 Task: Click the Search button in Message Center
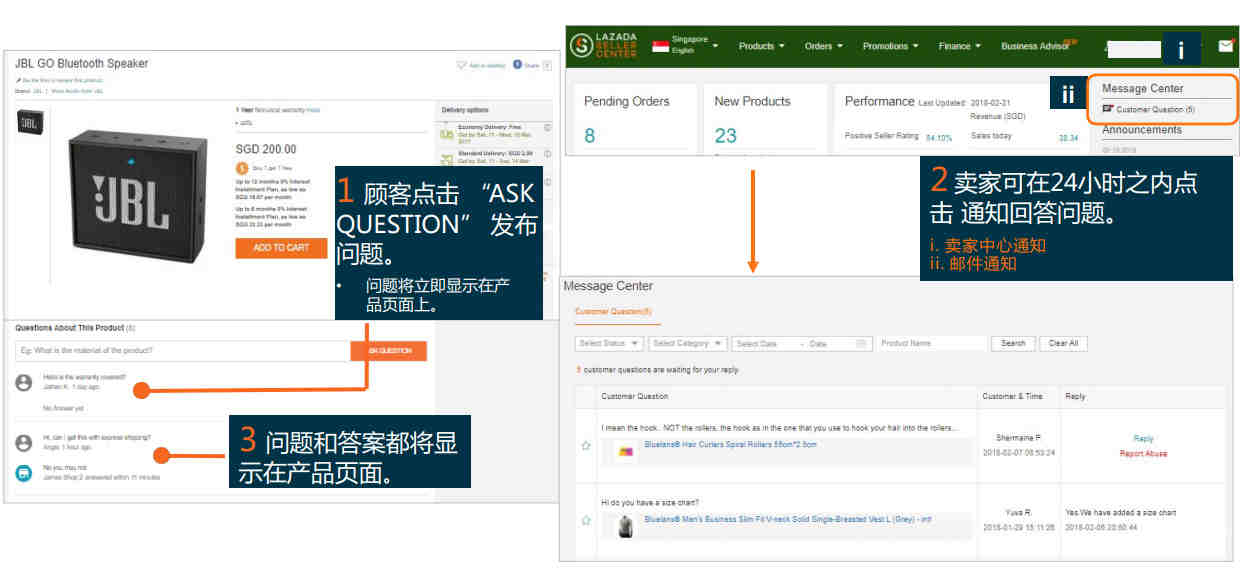tap(1013, 343)
